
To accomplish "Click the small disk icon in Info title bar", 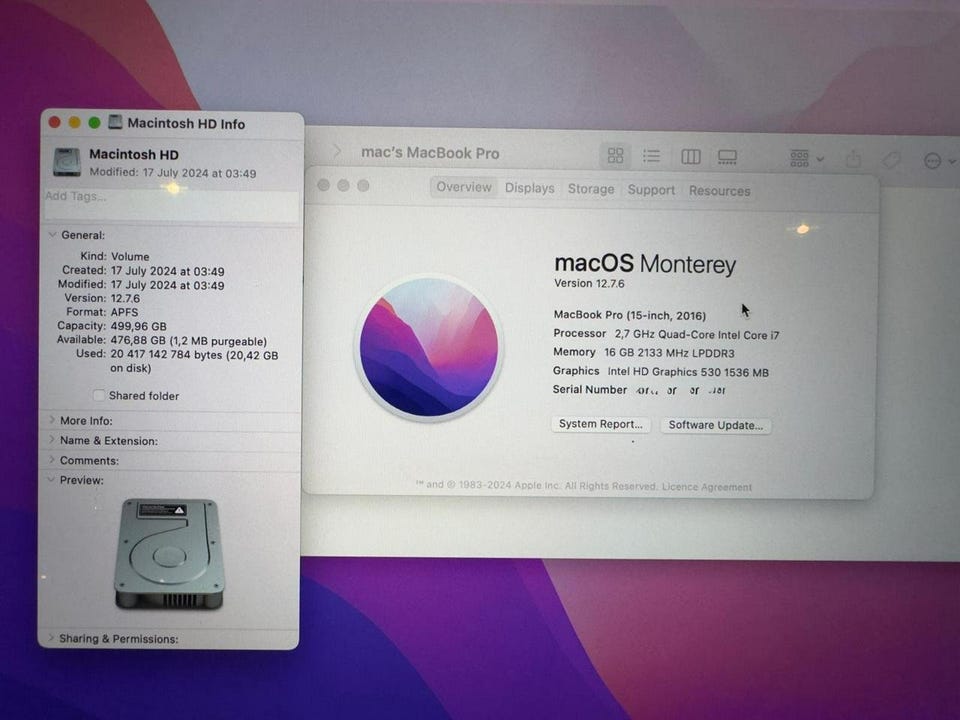I will (115, 122).
